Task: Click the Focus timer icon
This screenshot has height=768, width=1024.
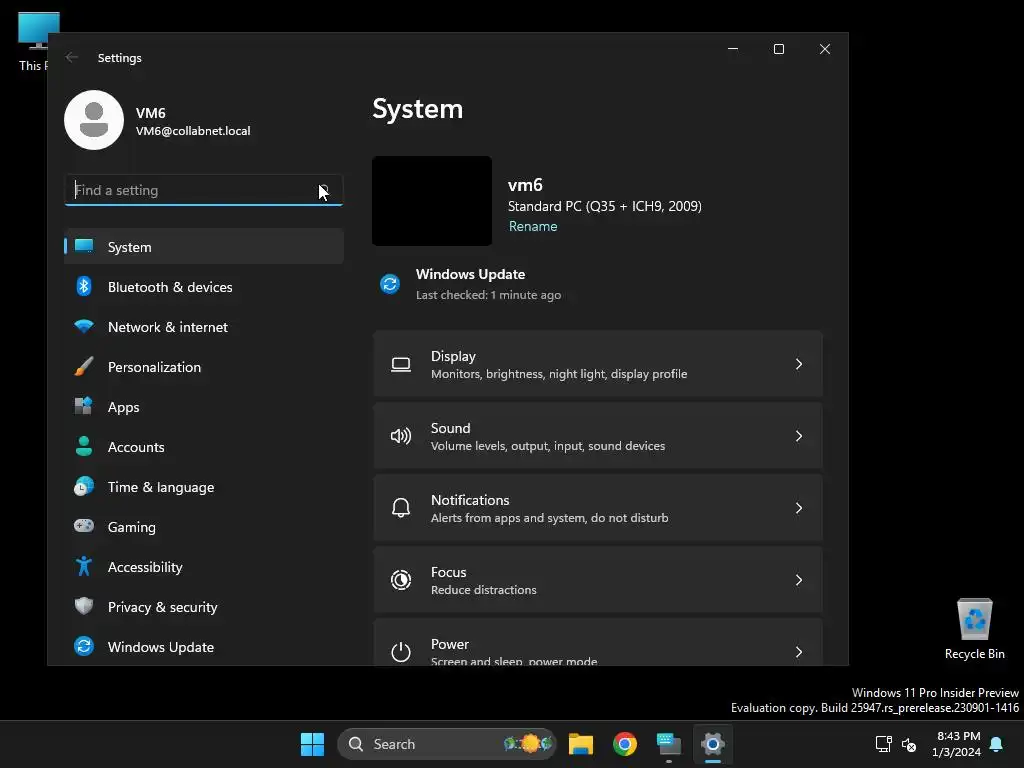Action: coord(401,580)
